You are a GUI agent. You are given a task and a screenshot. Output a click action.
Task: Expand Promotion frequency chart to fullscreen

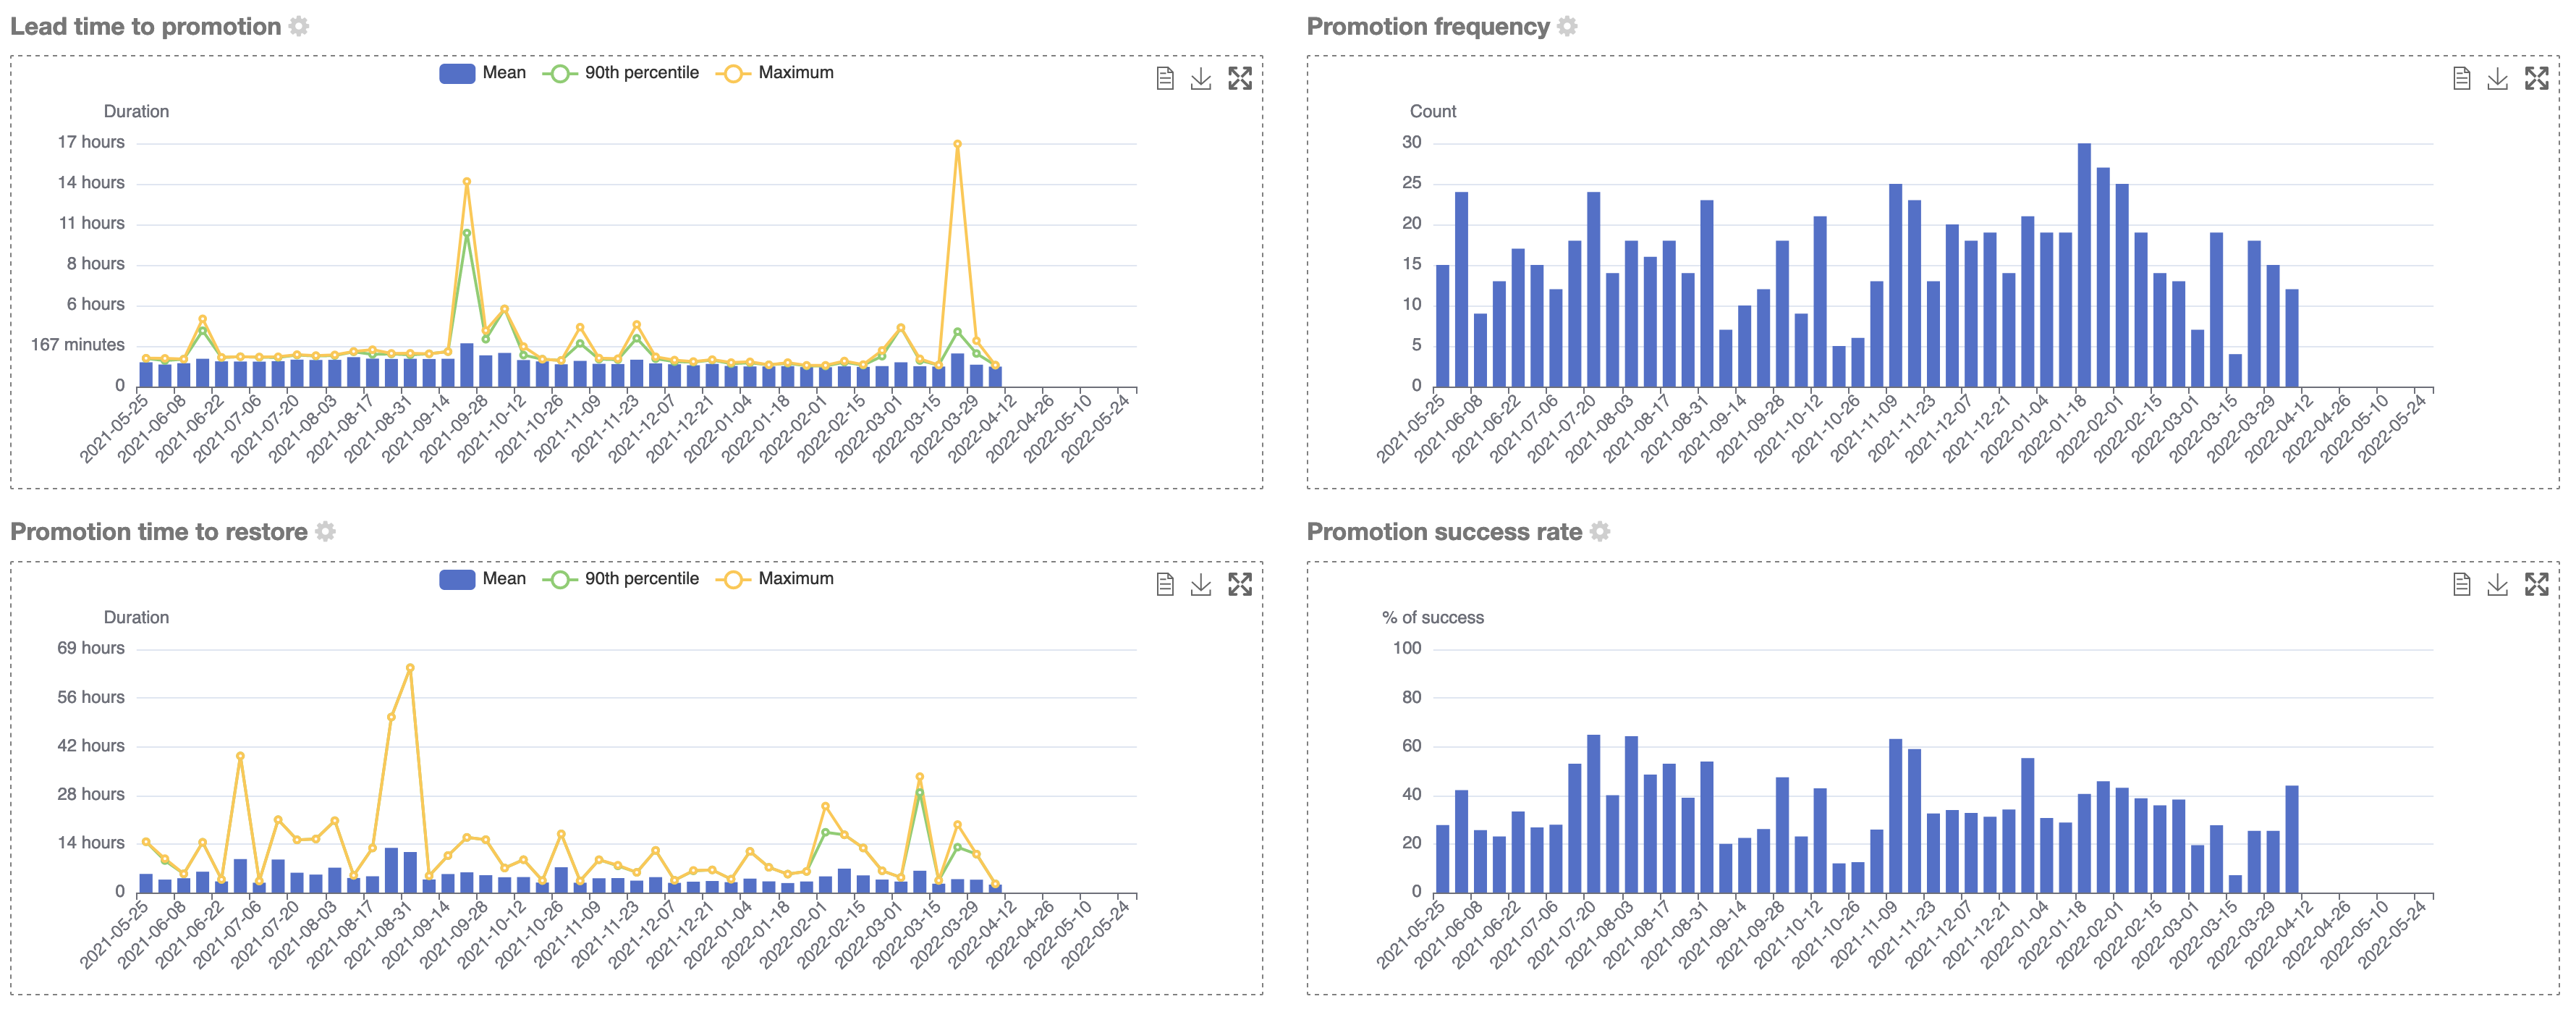[2536, 79]
